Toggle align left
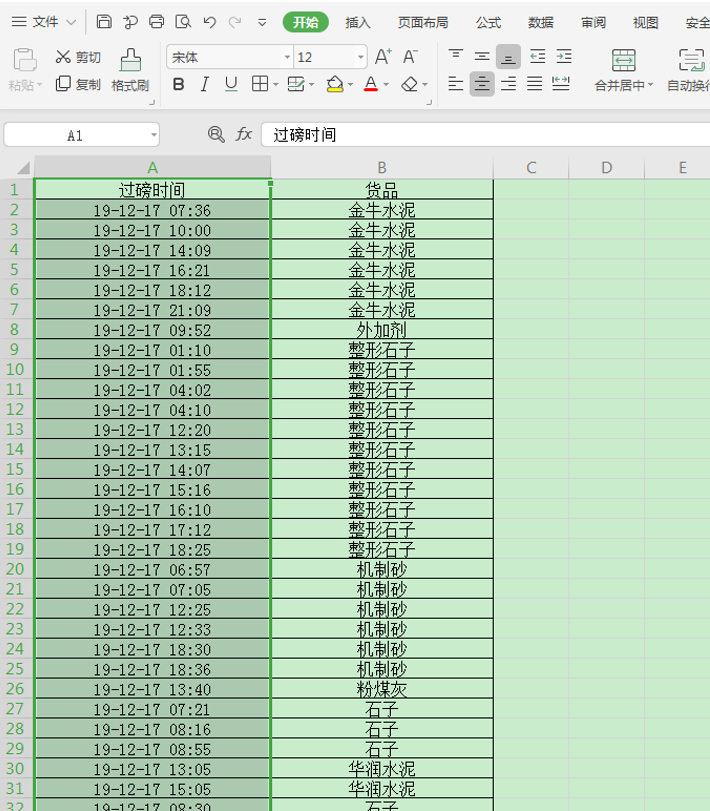Screen dimensions: 710x811 [456, 84]
